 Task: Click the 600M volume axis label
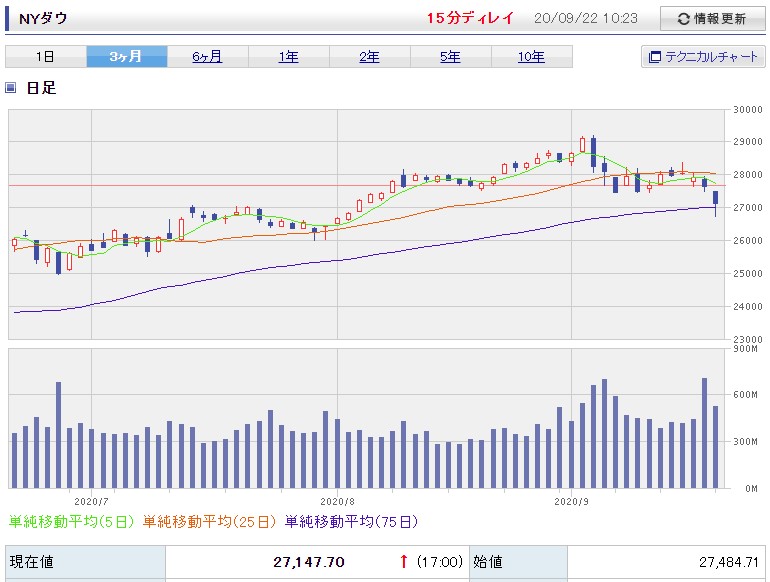click(x=745, y=394)
